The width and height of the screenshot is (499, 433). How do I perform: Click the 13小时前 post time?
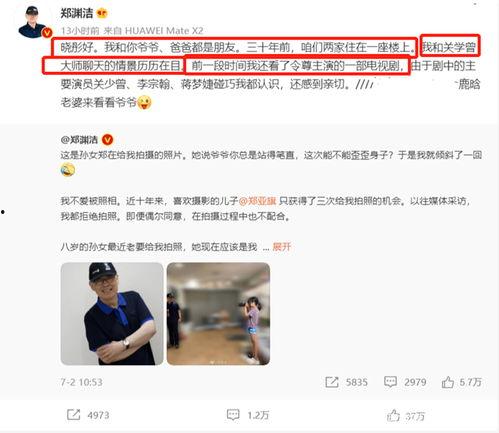point(80,31)
